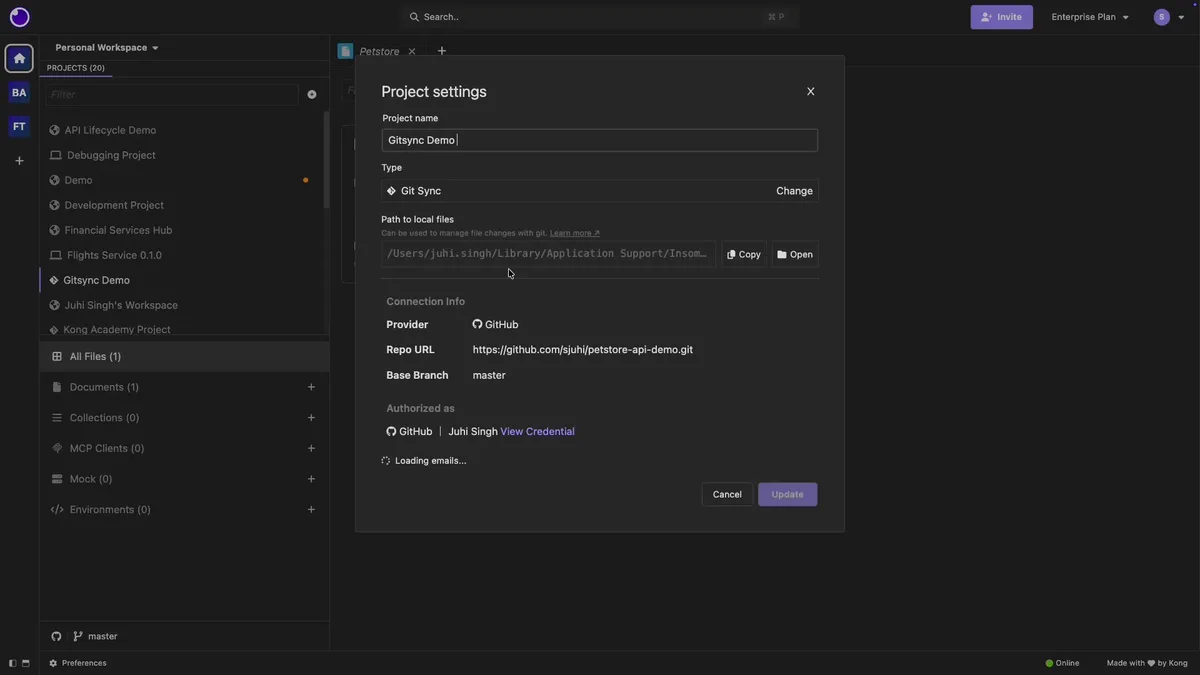The width and height of the screenshot is (1200, 675).
Task: Click the Search bar
Action: coord(600,17)
